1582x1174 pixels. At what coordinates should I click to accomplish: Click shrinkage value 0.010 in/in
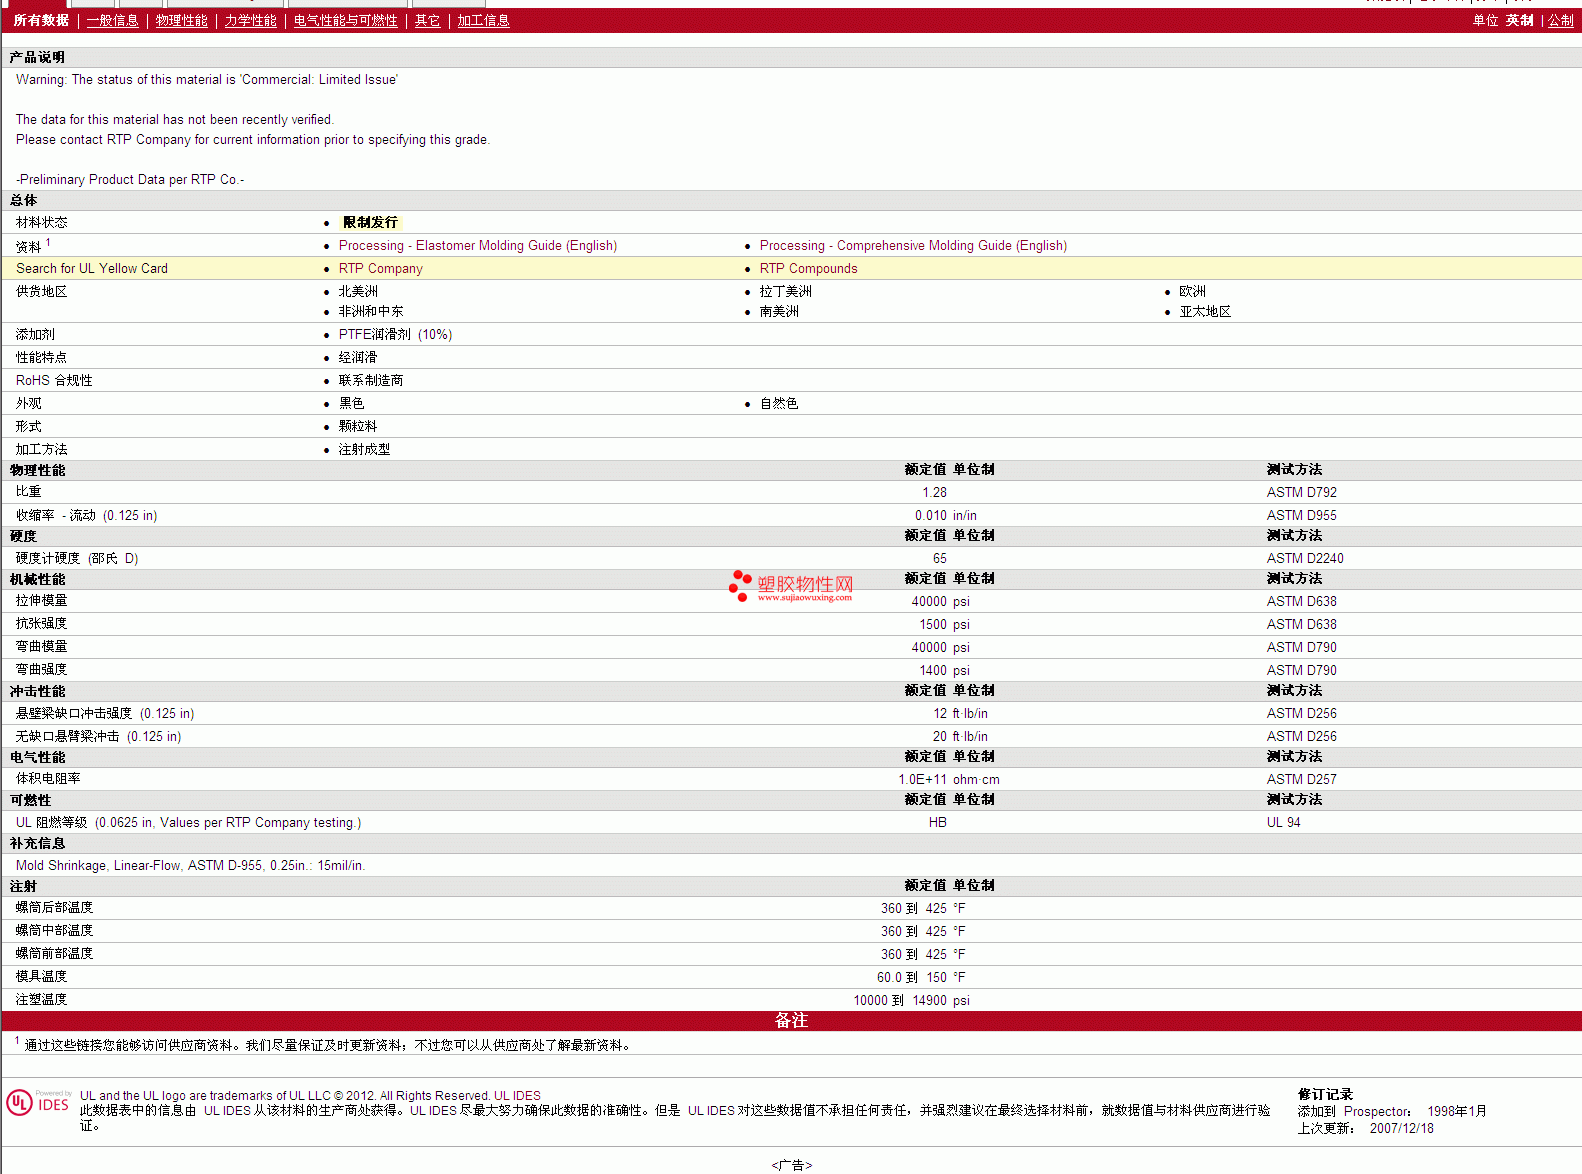coord(946,515)
